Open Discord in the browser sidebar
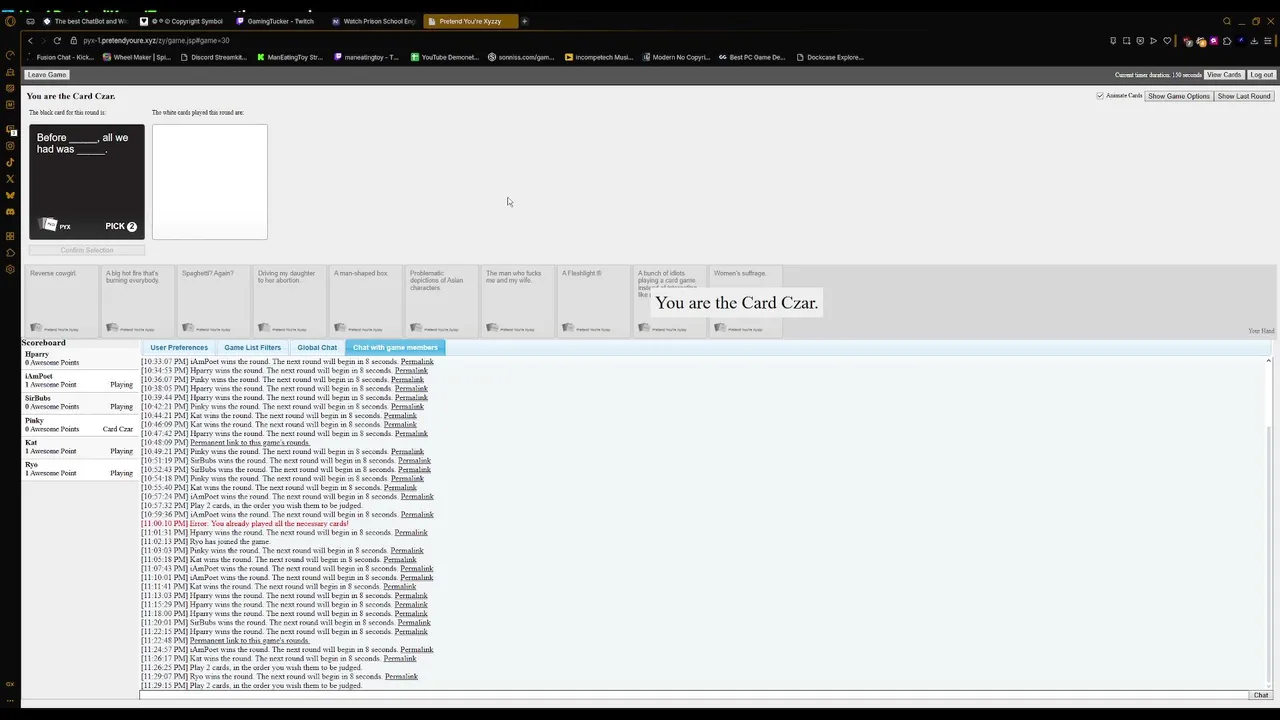This screenshot has height=720, width=1280. (x=10, y=211)
